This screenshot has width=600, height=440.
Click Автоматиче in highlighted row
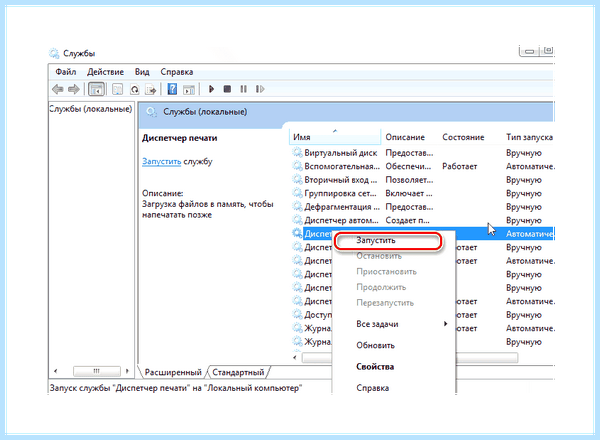click(x=530, y=233)
